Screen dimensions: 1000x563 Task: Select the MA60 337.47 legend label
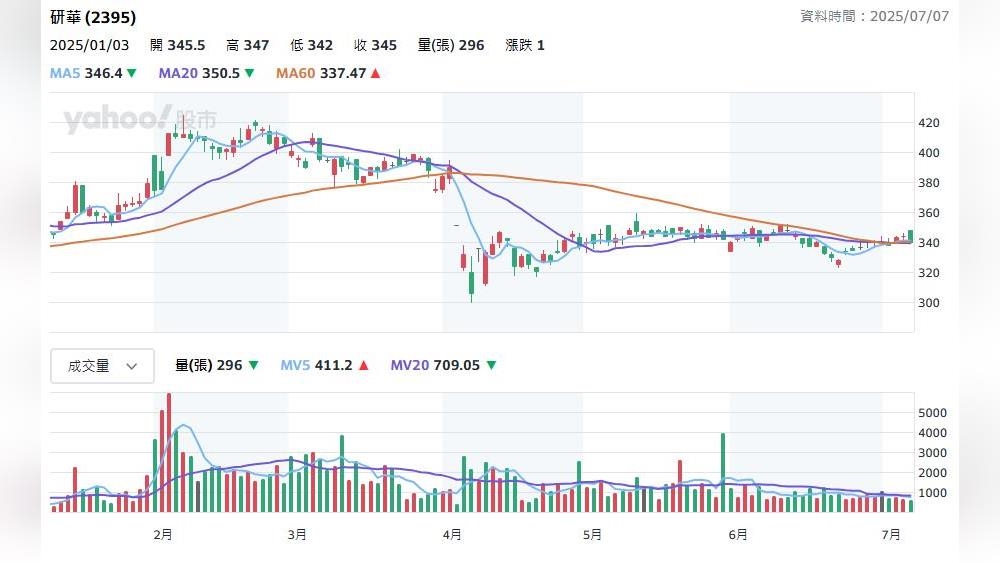pos(321,73)
